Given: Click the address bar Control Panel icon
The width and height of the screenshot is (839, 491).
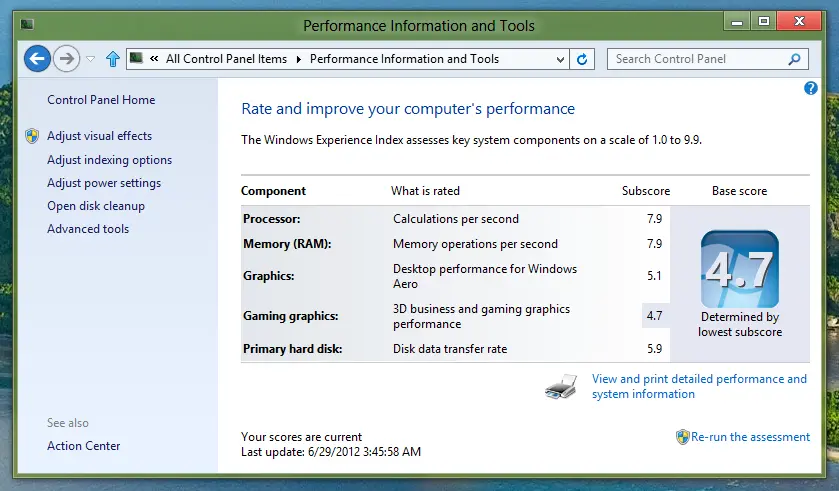Looking at the screenshot, I should (x=136, y=58).
